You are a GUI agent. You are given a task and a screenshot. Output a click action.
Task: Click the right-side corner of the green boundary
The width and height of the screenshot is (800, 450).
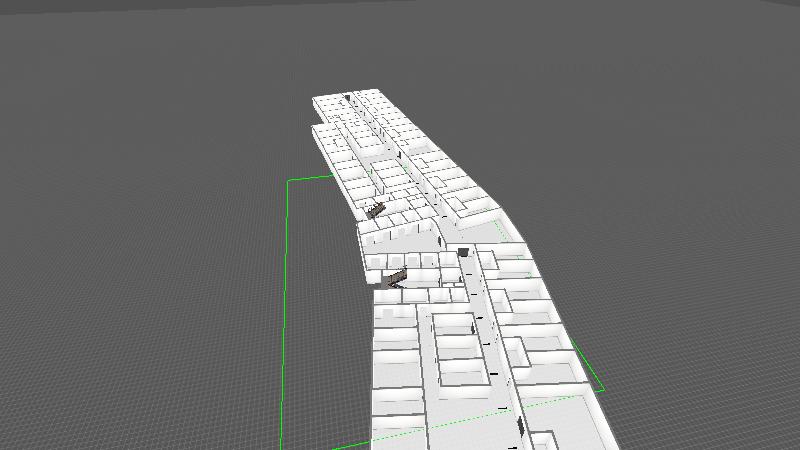pos(603,389)
